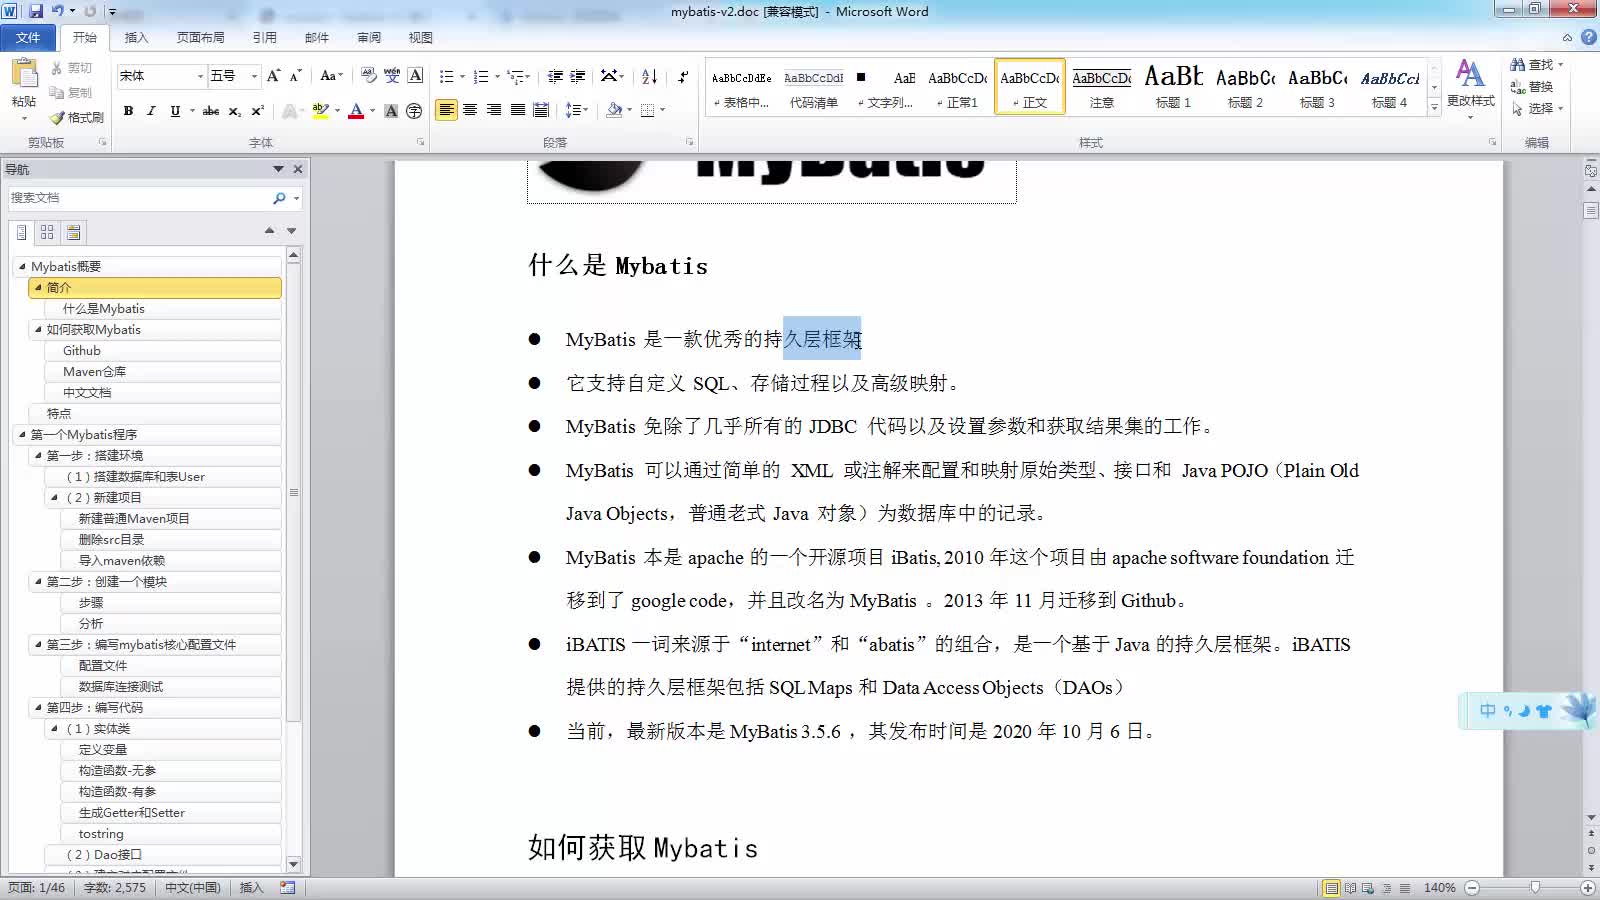The width and height of the screenshot is (1600, 900).
Task: Click the Paste (粘贴) clipboard icon
Action: coord(23,76)
